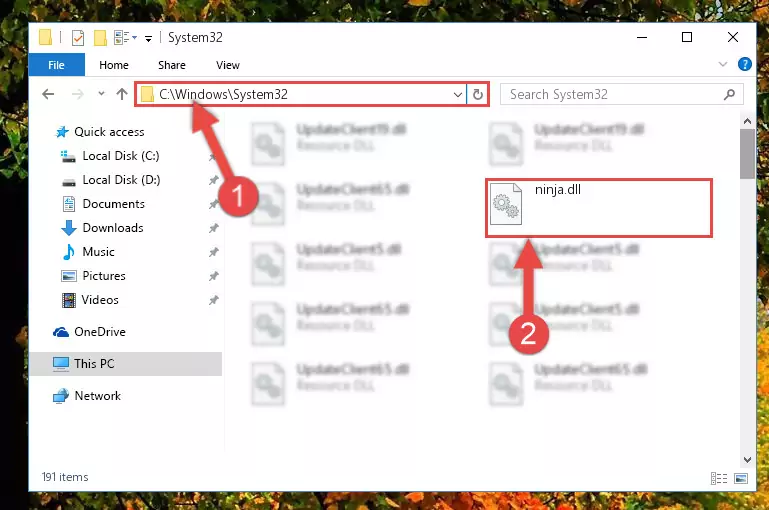Go up one folder level
Image resolution: width=769 pixels, height=510 pixels.
pyautogui.click(x=122, y=94)
